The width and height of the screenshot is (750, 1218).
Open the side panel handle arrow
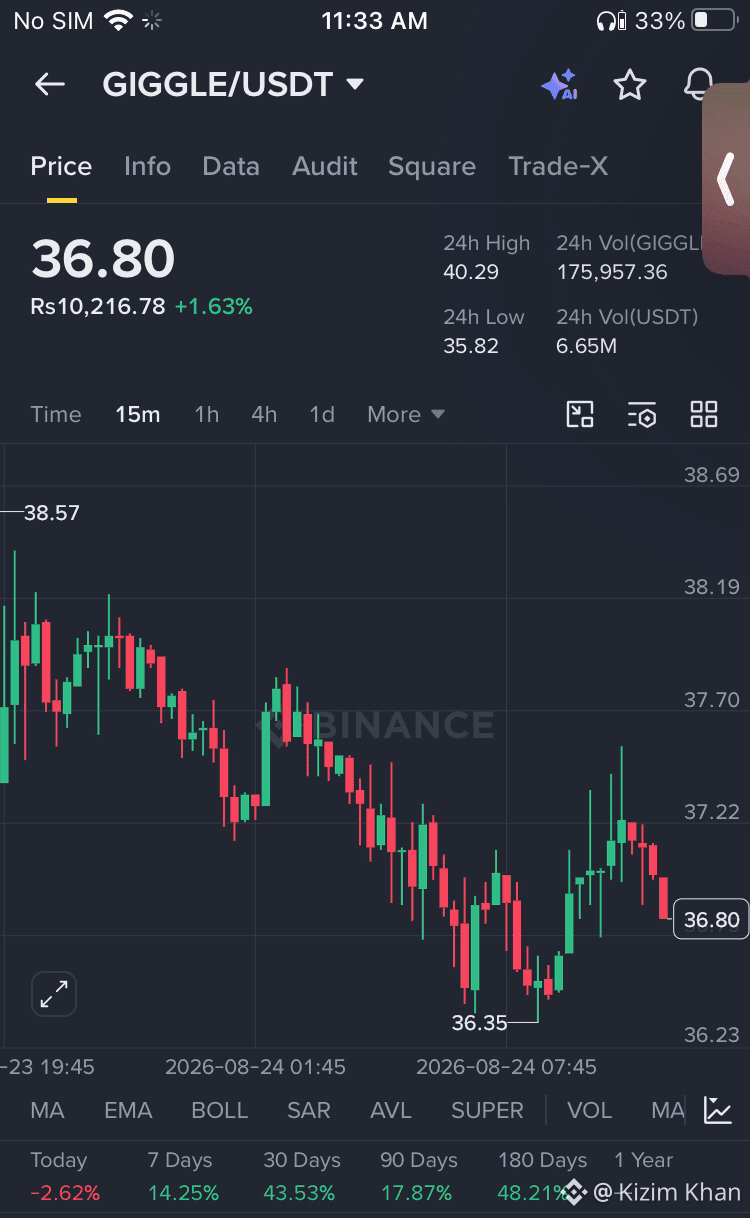[726, 179]
